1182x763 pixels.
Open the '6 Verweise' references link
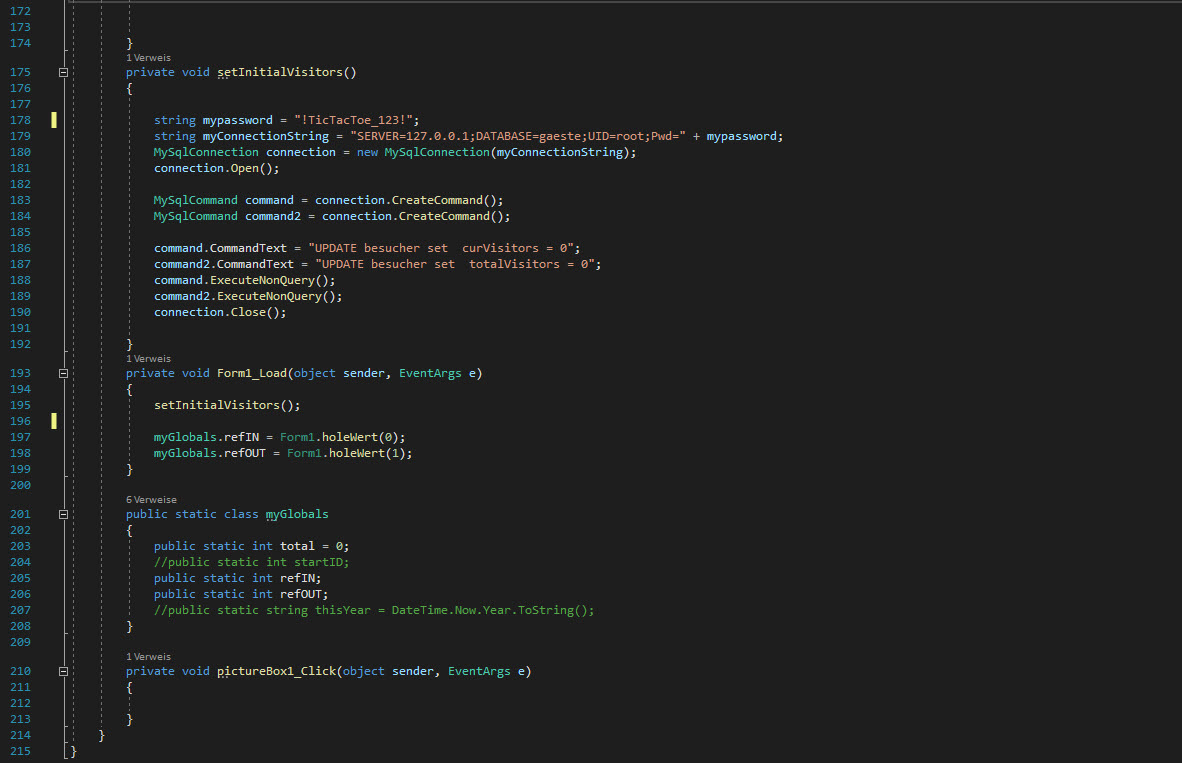151,499
